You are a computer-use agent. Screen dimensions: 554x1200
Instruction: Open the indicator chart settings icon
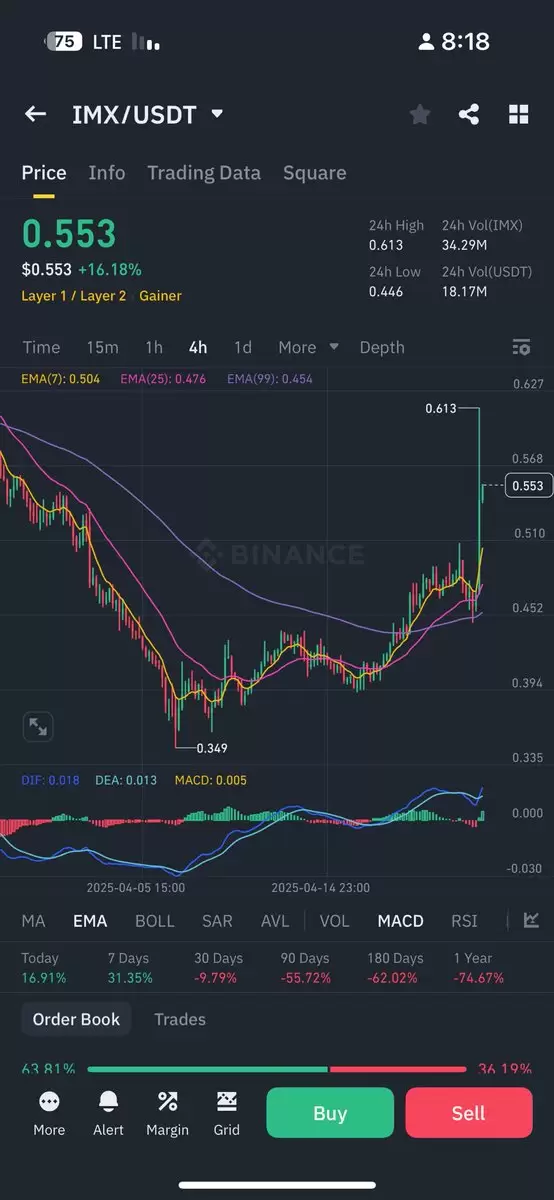tap(532, 921)
